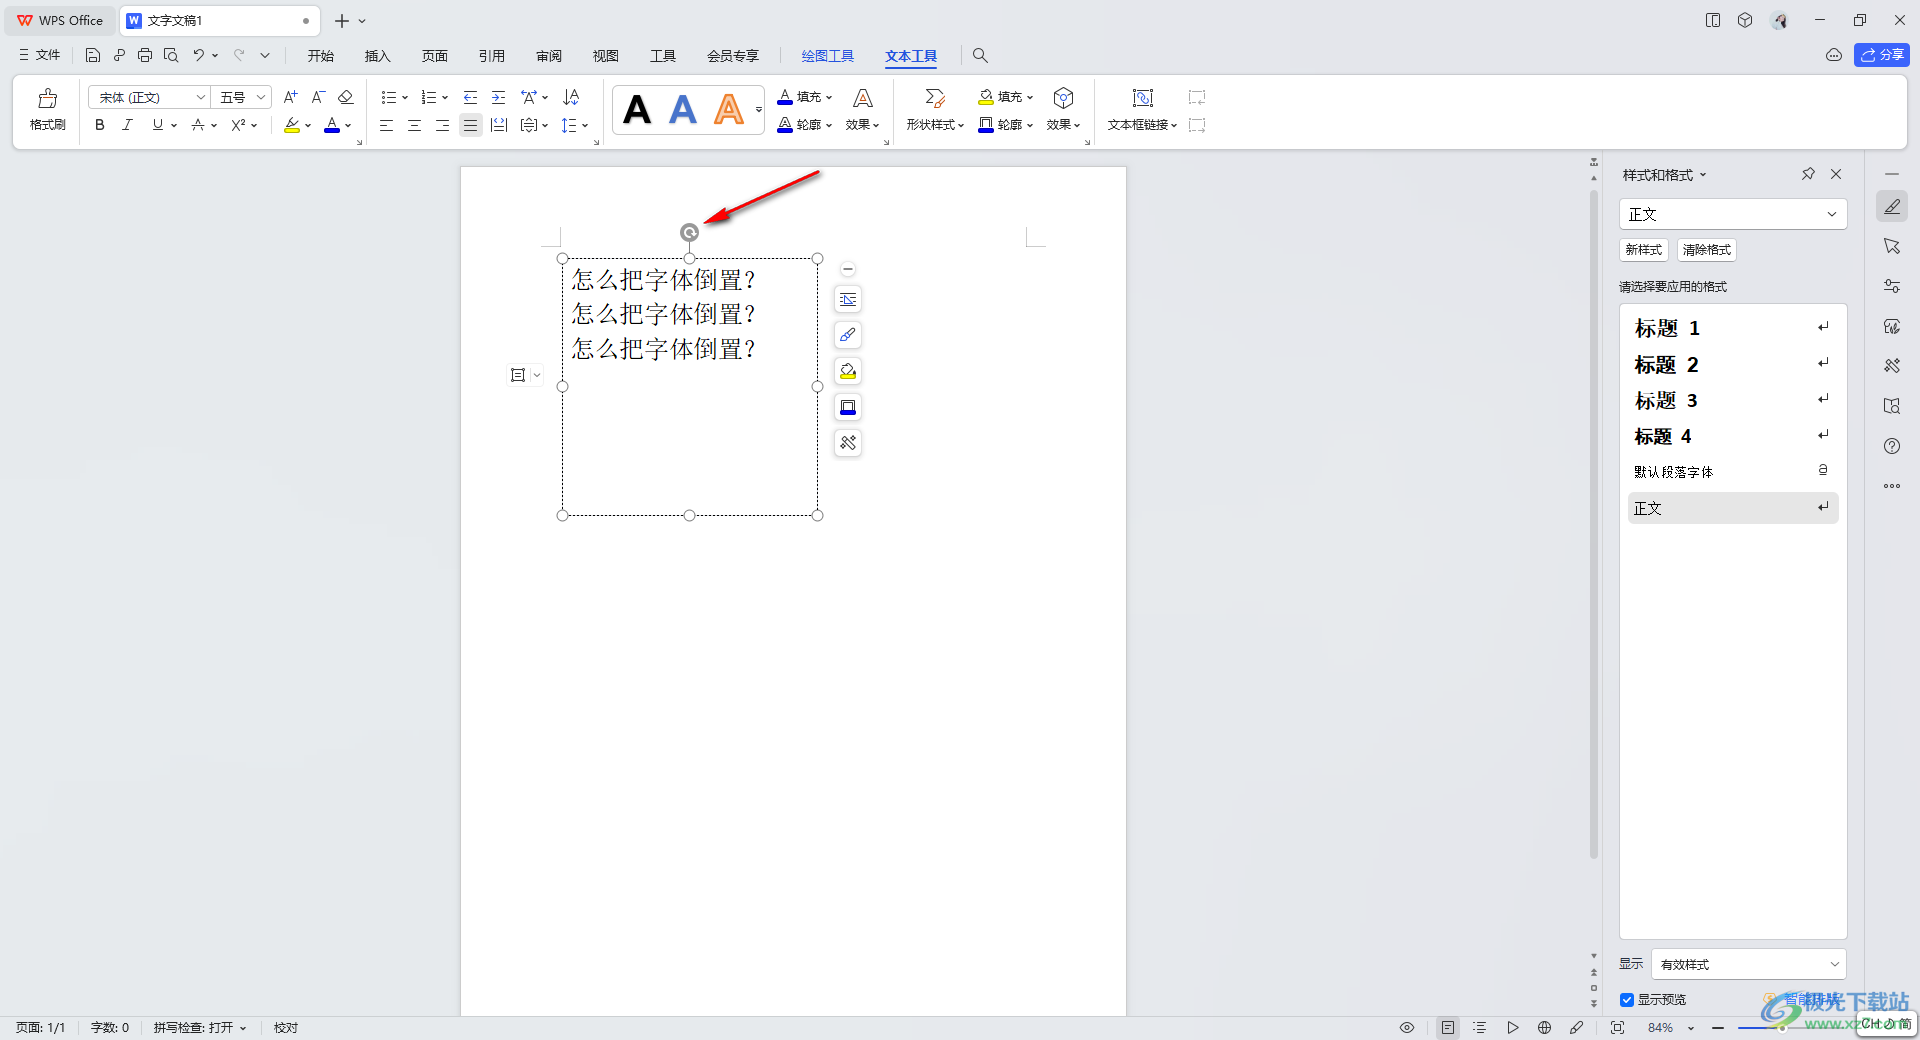
Task: Increase font size icon
Action: tap(290, 97)
